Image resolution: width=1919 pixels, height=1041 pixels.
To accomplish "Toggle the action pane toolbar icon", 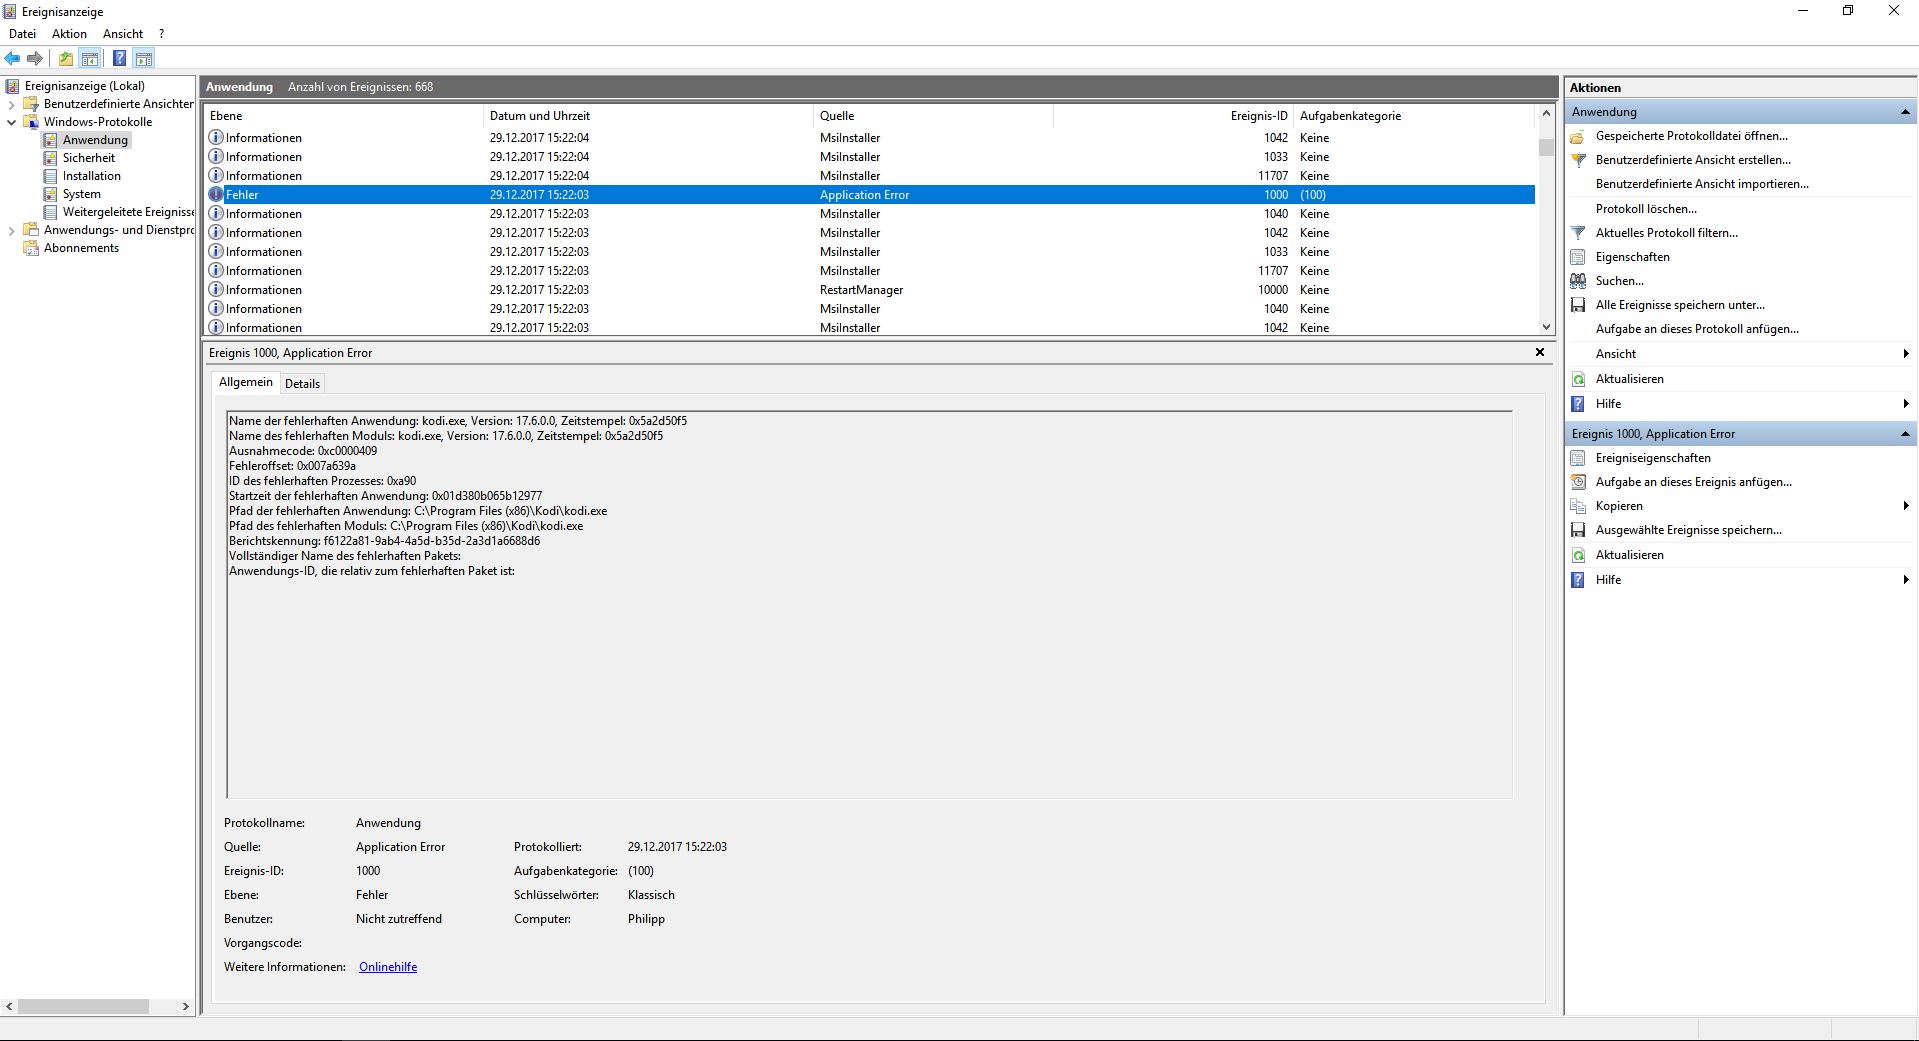I will 144,58.
